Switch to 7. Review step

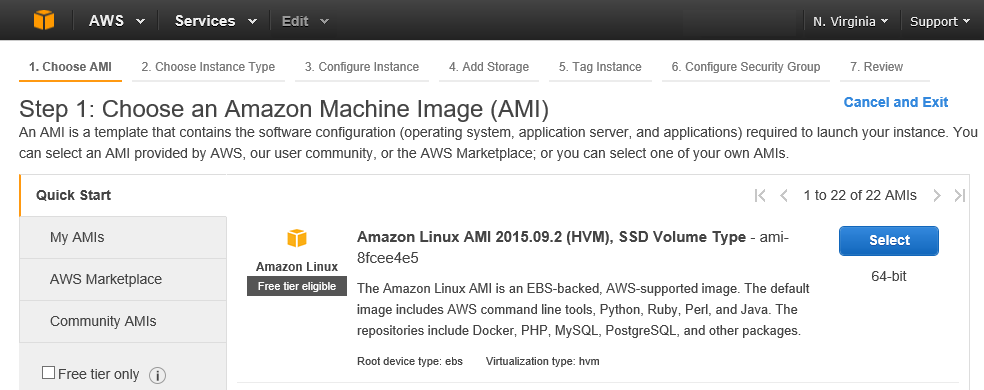885,67
